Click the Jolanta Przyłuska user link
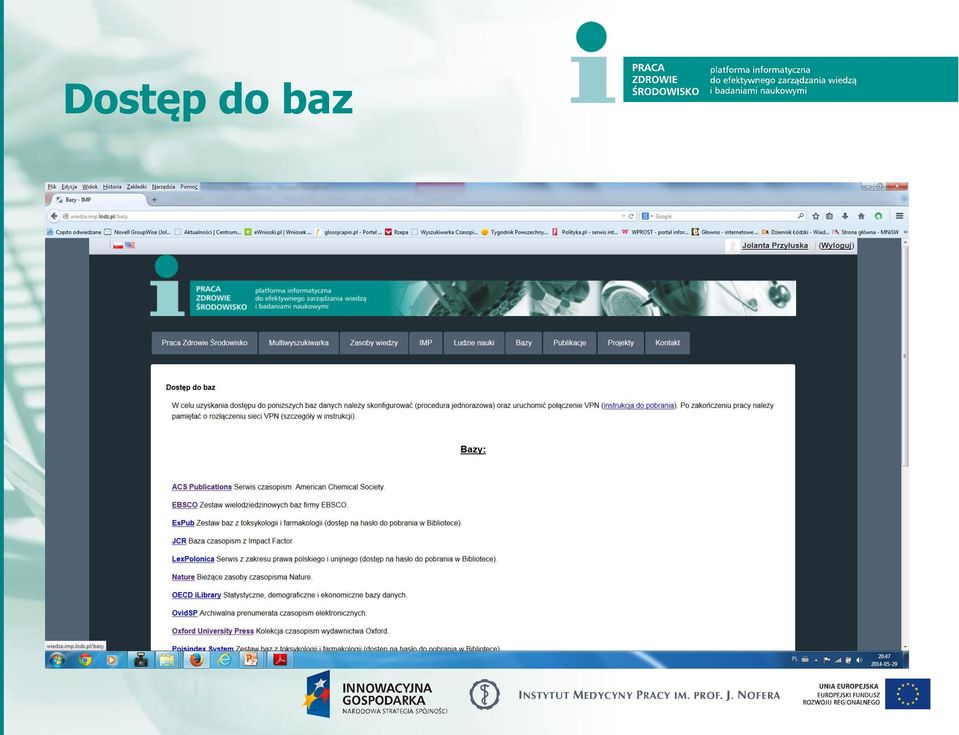This screenshot has height=735, width=959. click(x=775, y=245)
